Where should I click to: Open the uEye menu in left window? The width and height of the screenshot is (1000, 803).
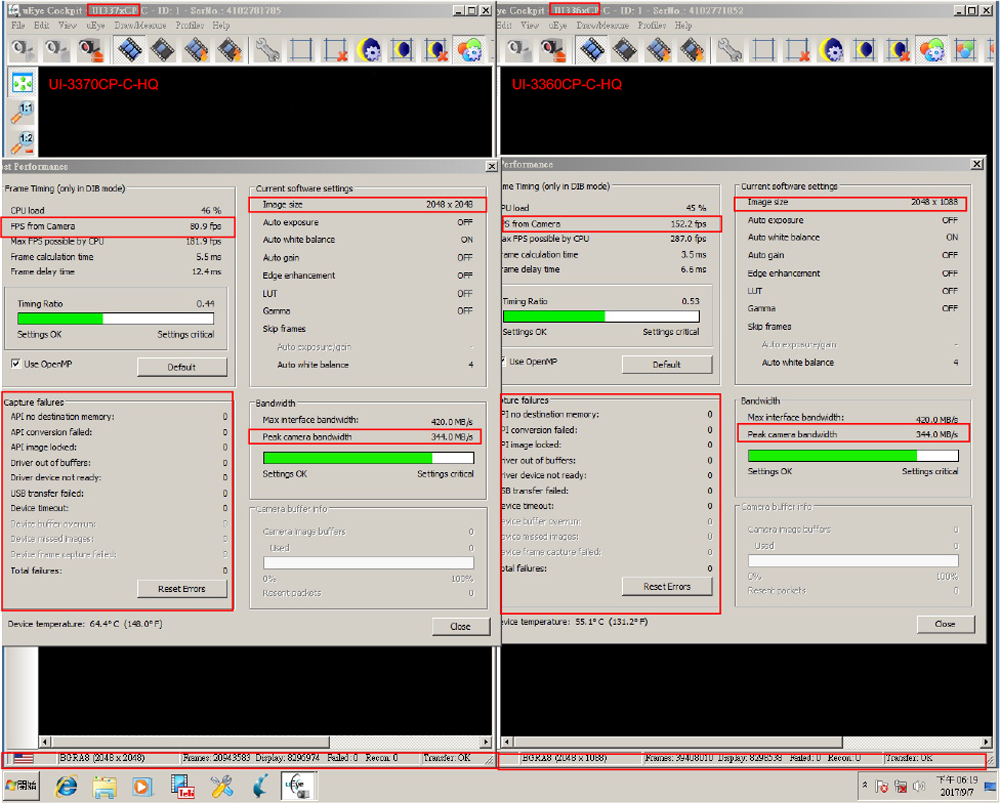[x=95, y=25]
